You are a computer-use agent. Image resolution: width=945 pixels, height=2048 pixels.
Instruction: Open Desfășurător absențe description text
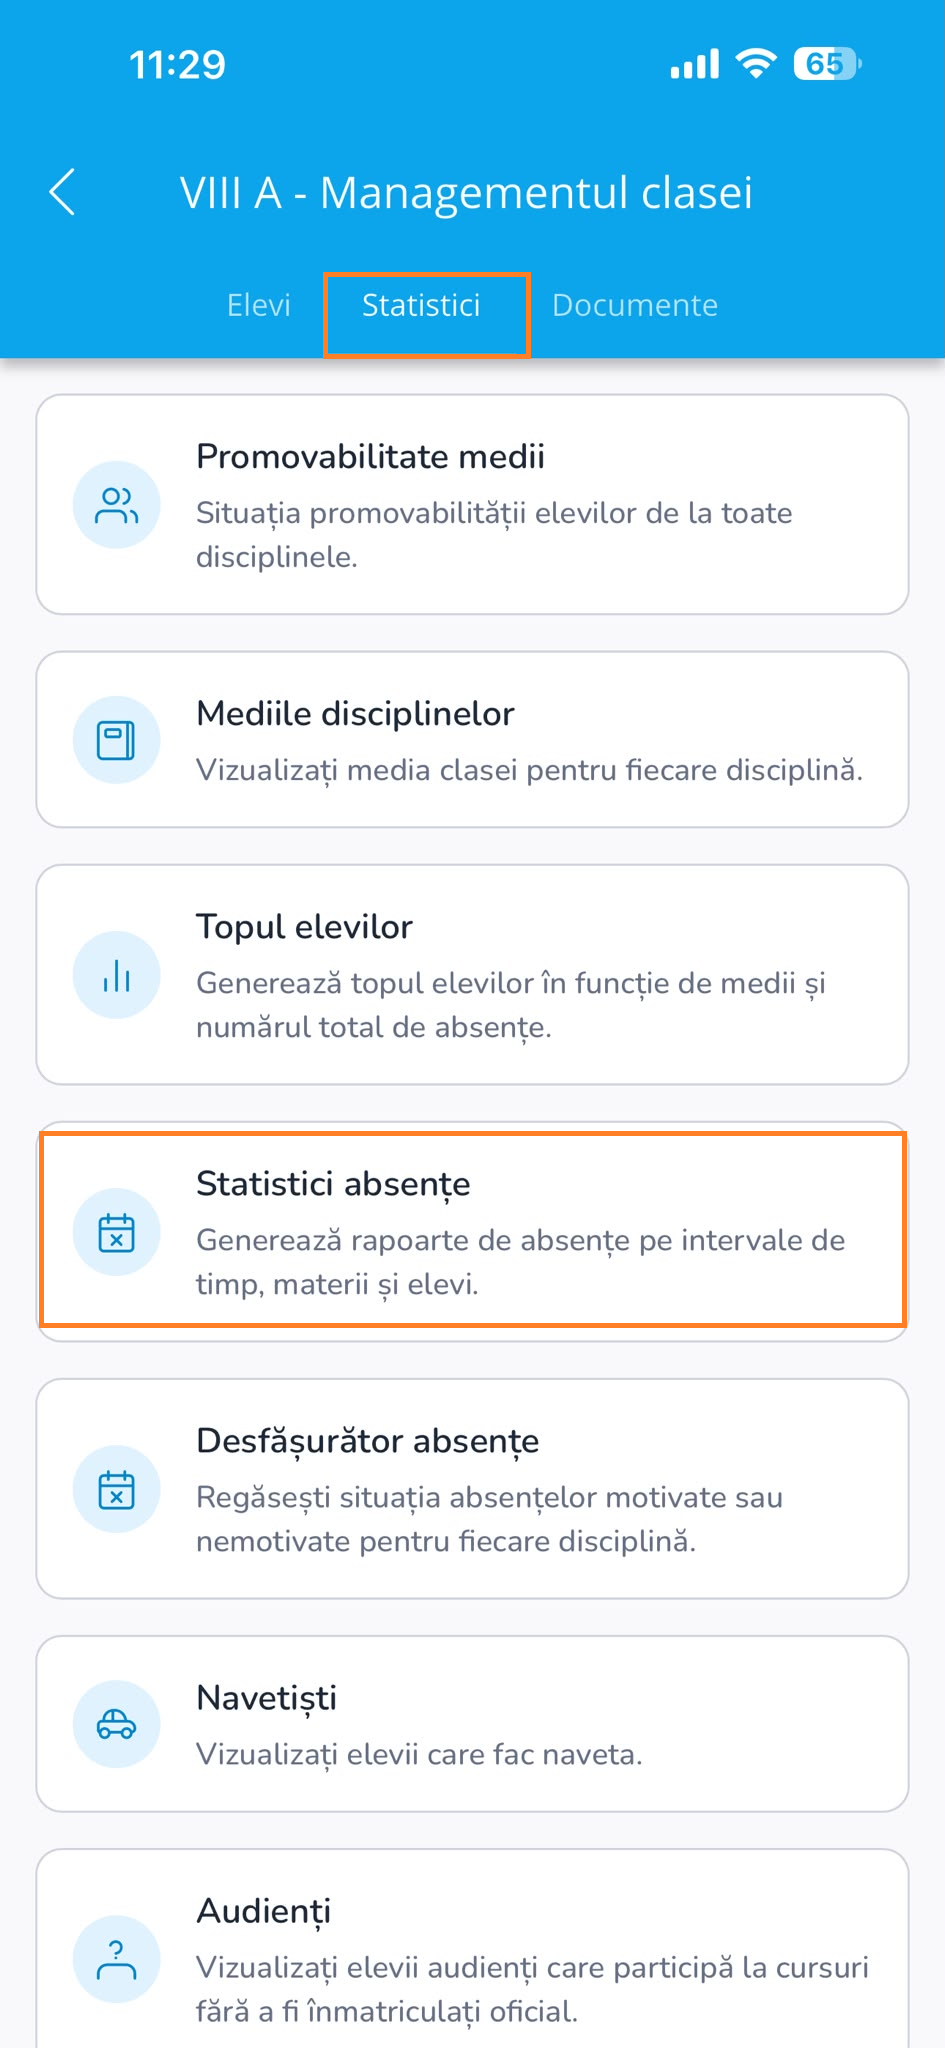click(x=489, y=1519)
